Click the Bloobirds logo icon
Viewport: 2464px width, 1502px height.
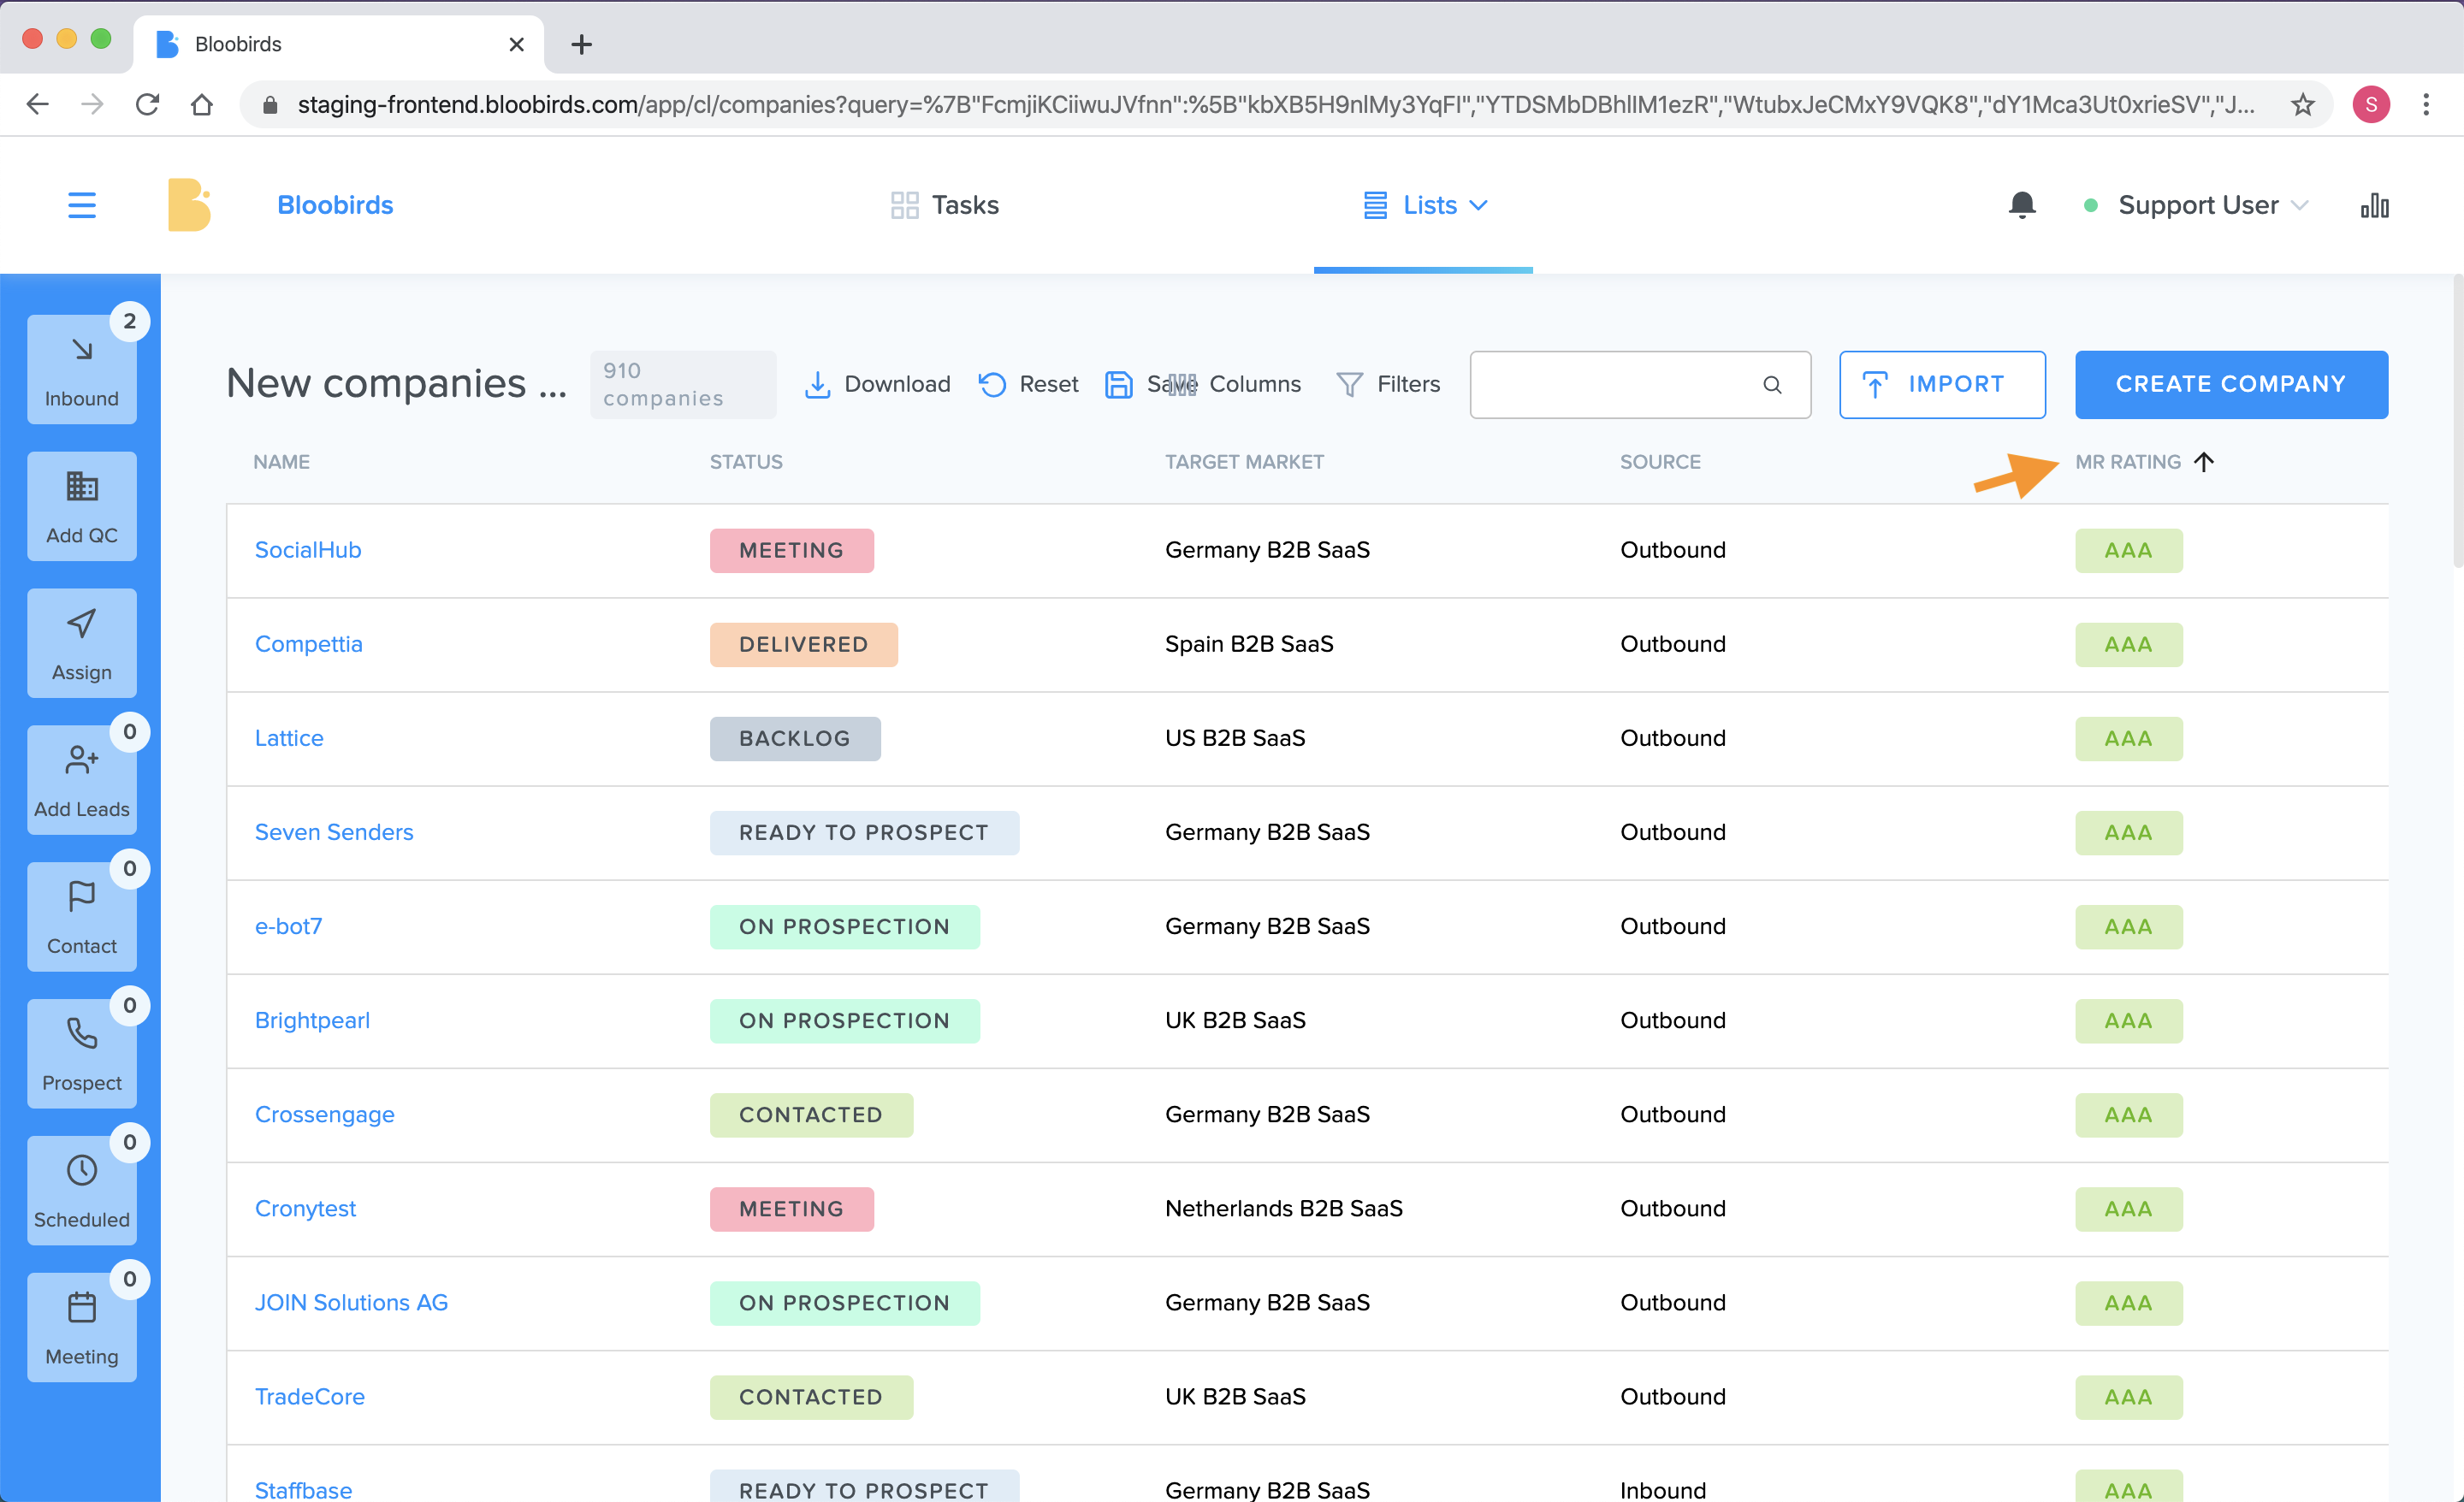(189, 205)
